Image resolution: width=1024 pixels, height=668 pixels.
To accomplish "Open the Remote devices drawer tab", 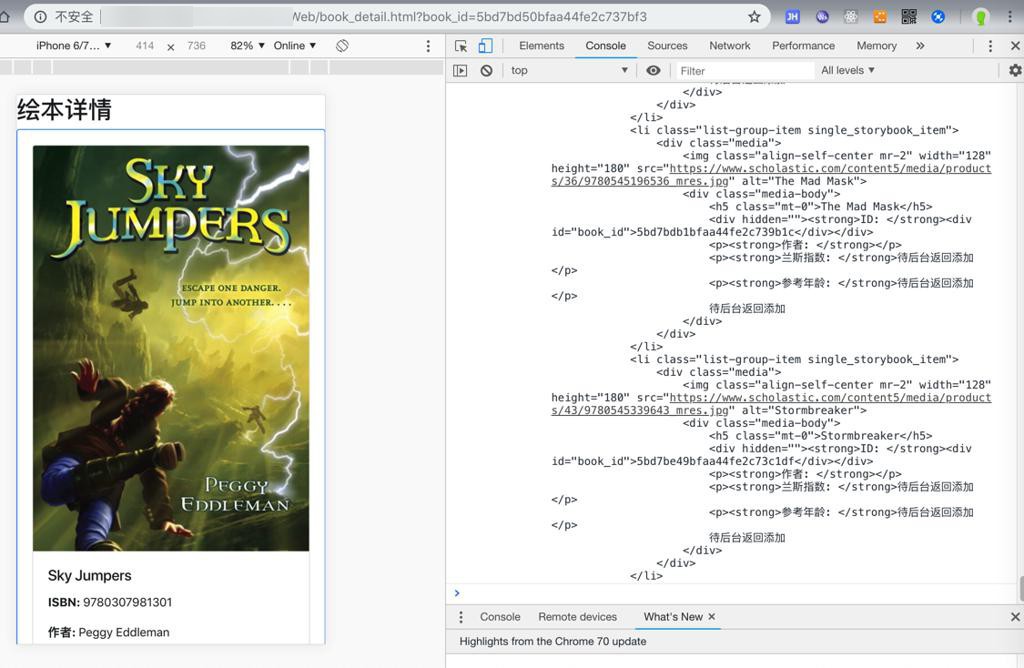I will pos(577,617).
